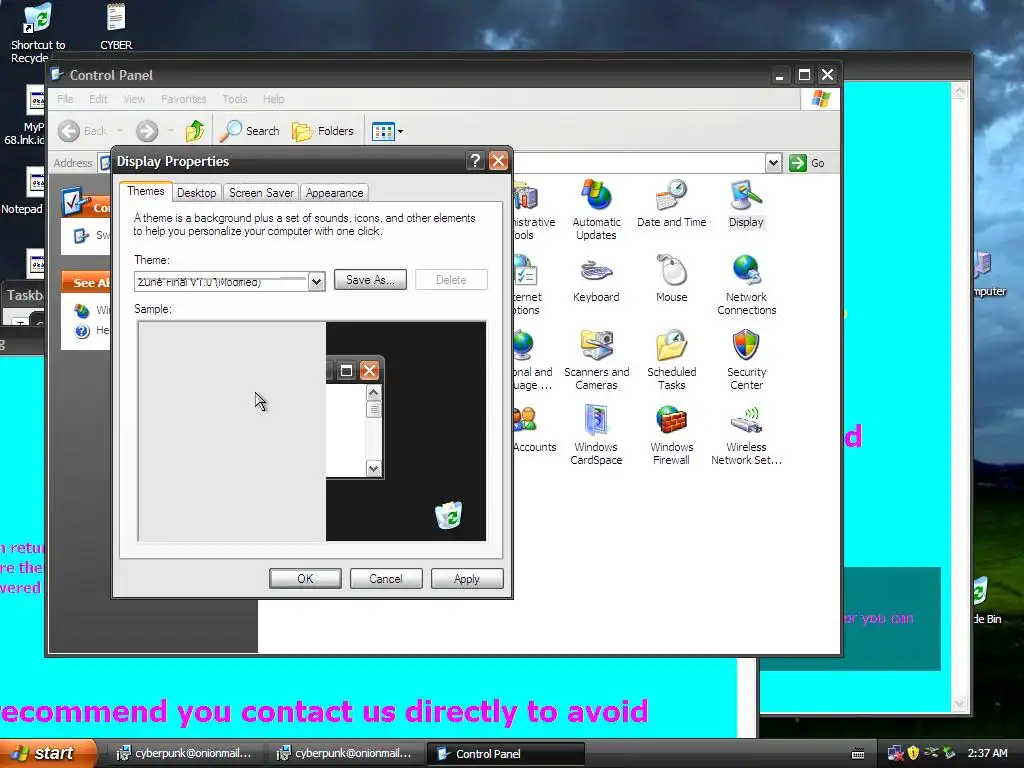Toggle the Folders toolbar button
The width and height of the screenshot is (1024, 768).
point(323,131)
